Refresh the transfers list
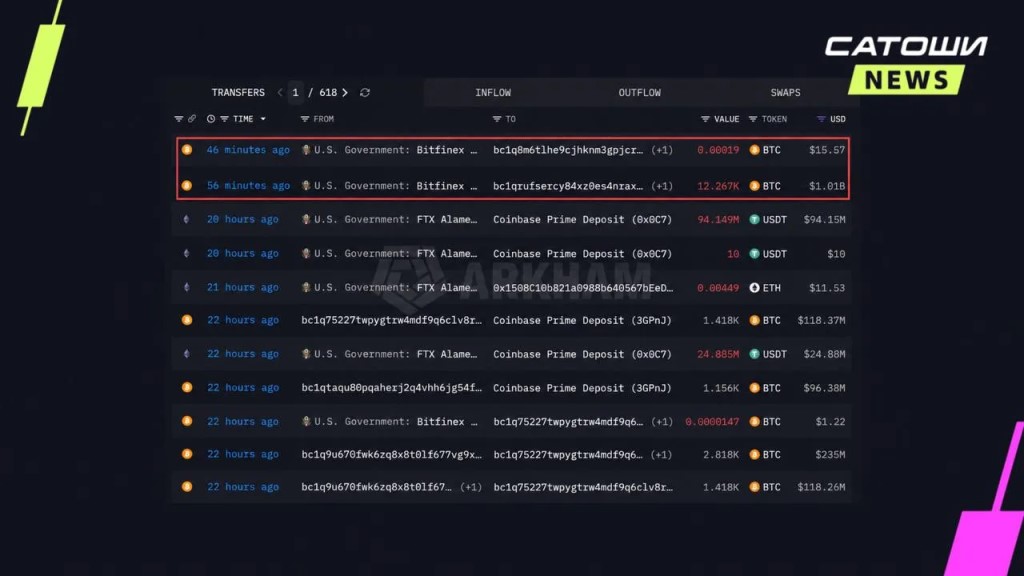Screen dimensions: 1024x576 click(365, 93)
